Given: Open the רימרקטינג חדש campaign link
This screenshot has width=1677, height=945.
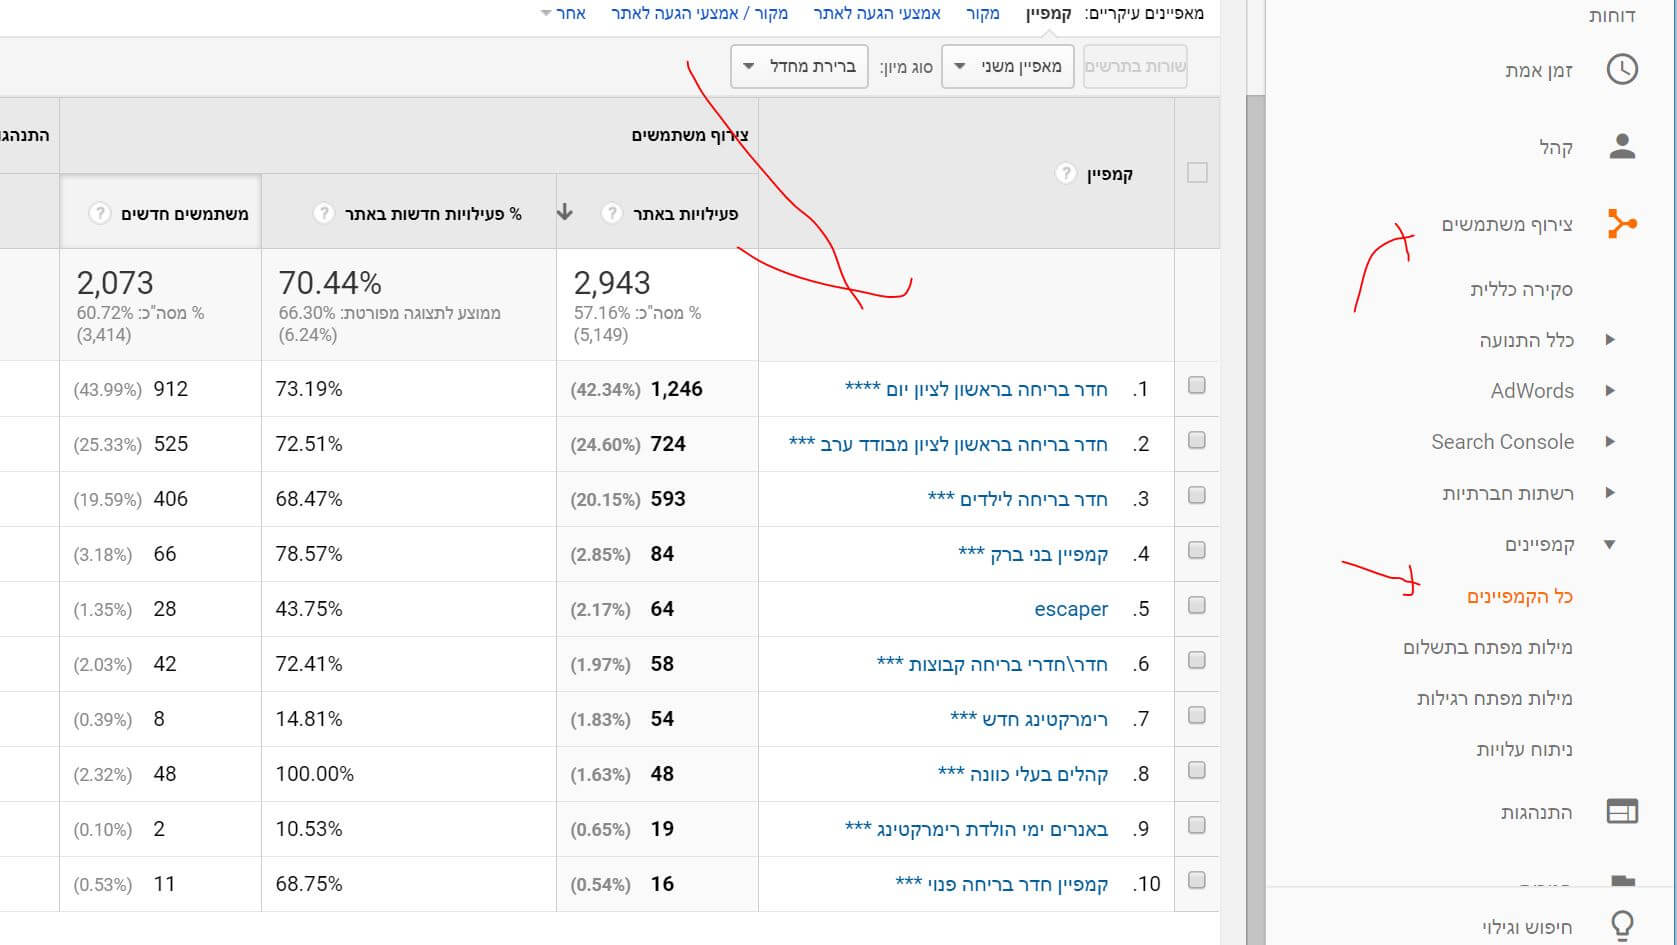Looking at the screenshot, I should (1029, 719).
